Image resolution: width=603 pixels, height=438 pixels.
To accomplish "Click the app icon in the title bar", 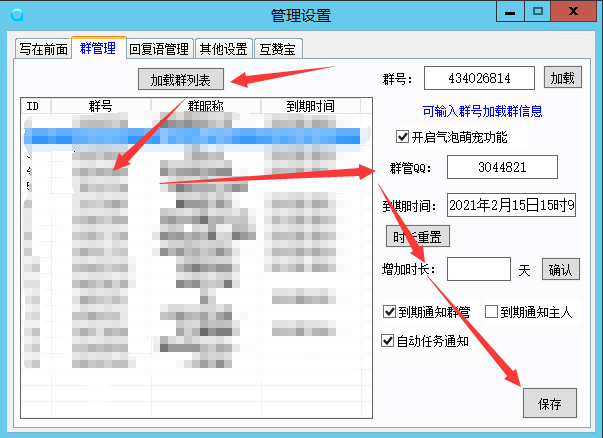I will point(16,14).
